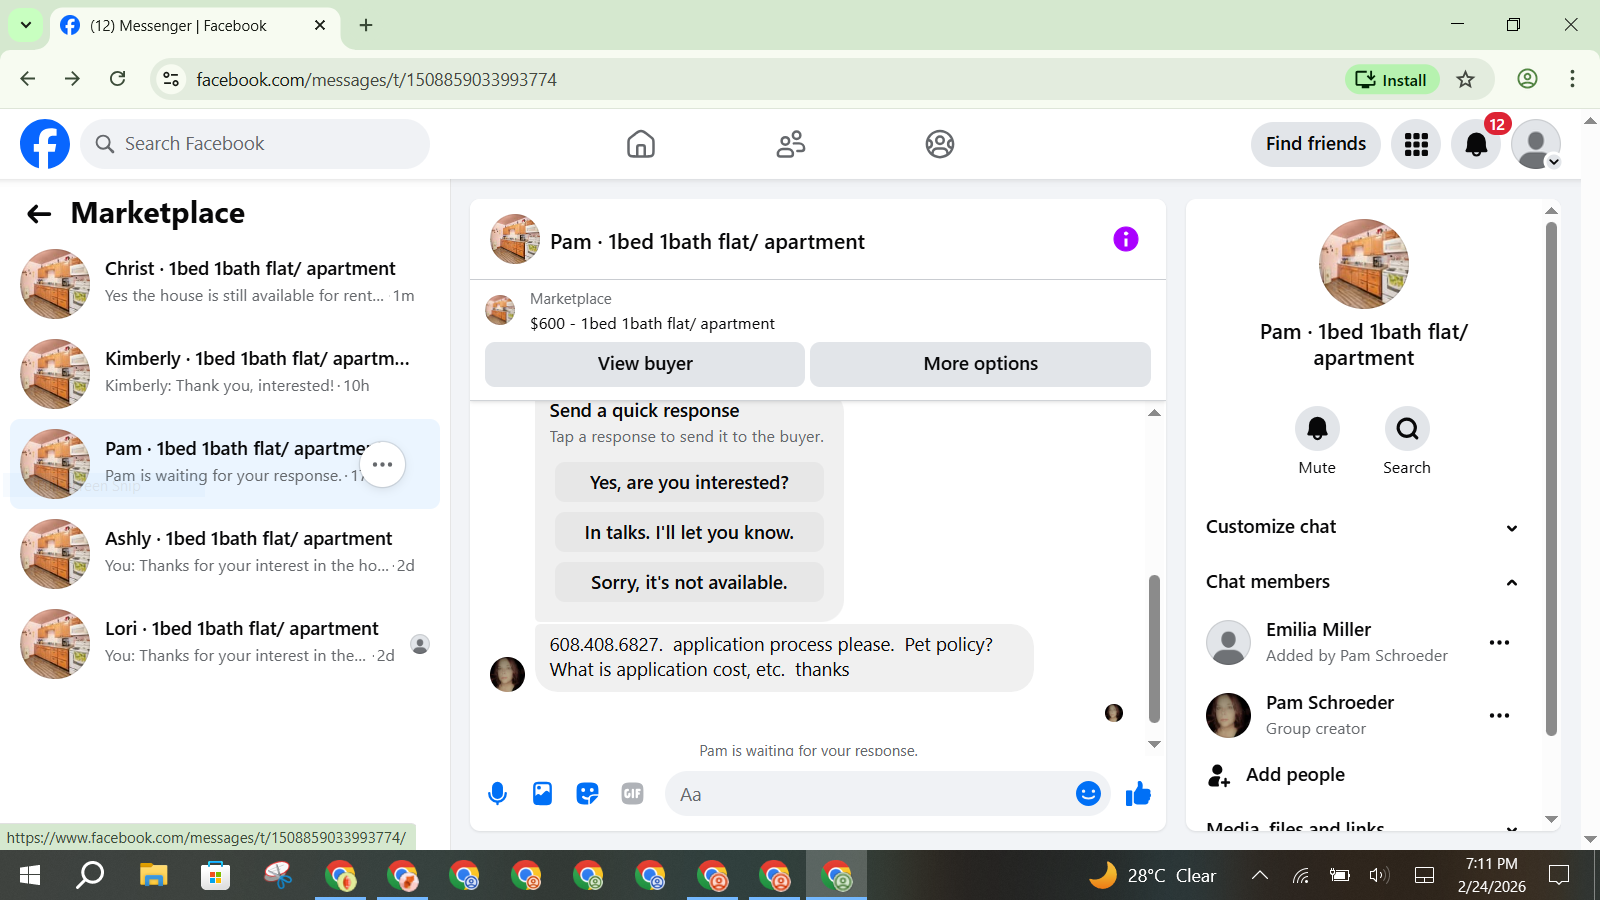The height and width of the screenshot is (900, 1600).
Task: Open the emoji picker in message box
Action: tap(1088, 794)
